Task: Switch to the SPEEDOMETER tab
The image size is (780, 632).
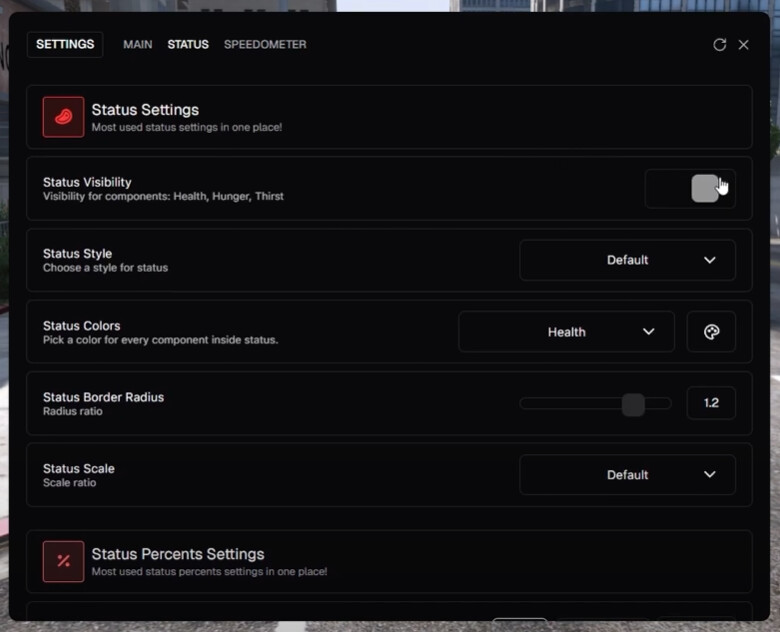Action: click(265, 44)
